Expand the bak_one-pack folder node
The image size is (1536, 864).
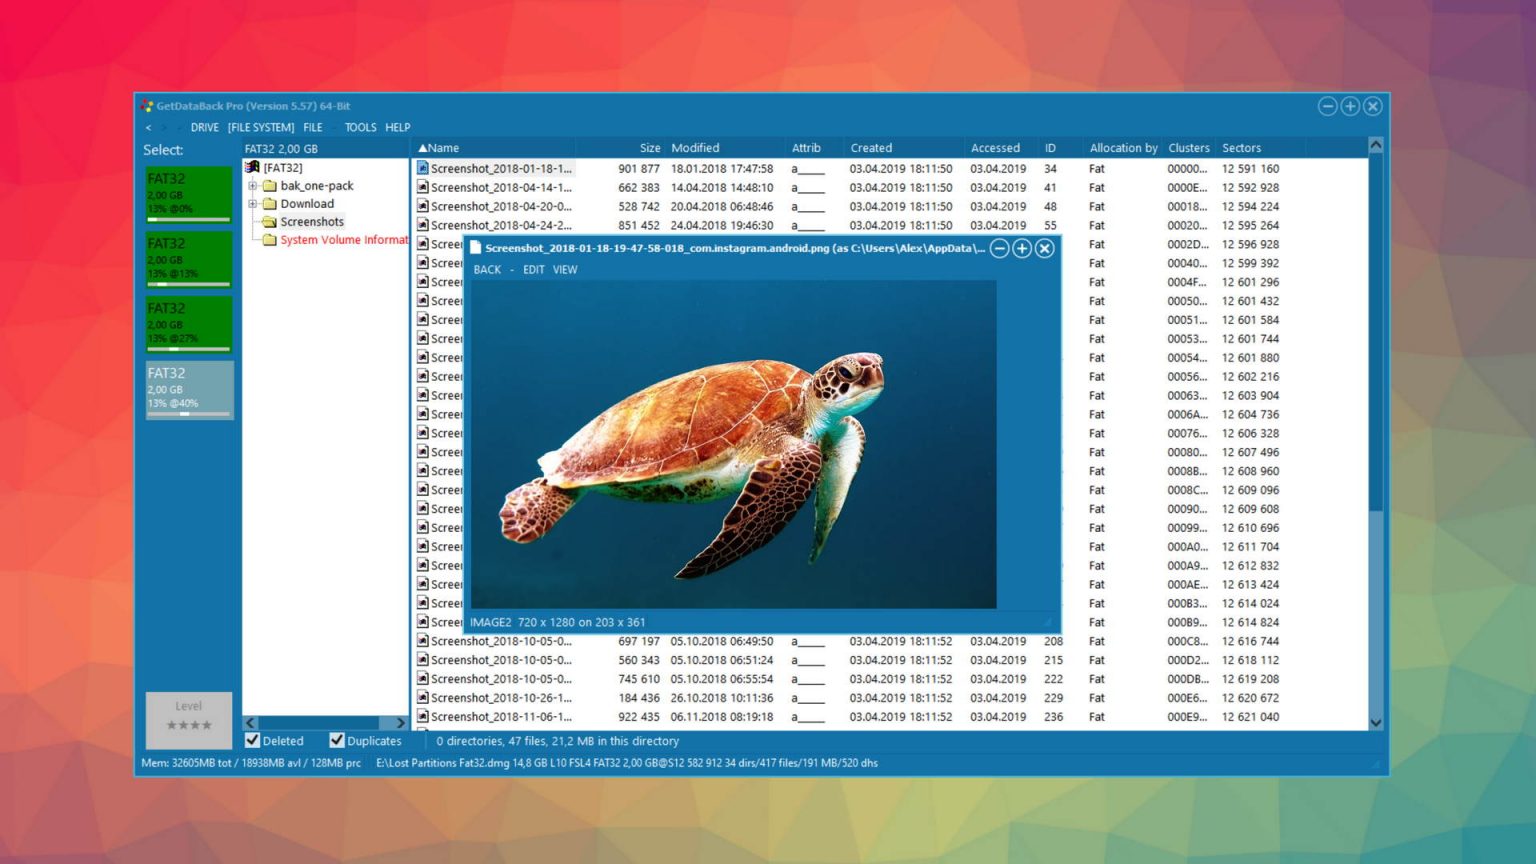click(x=253, y=185)
